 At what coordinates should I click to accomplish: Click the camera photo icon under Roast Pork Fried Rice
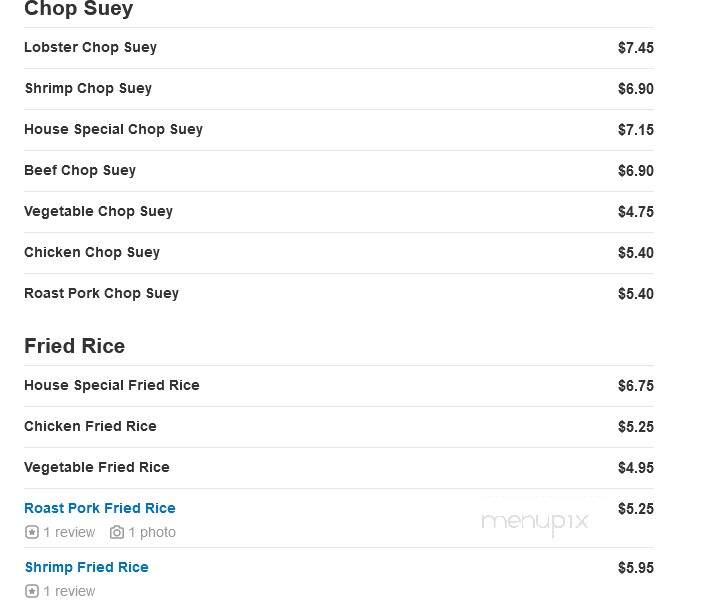117,532
